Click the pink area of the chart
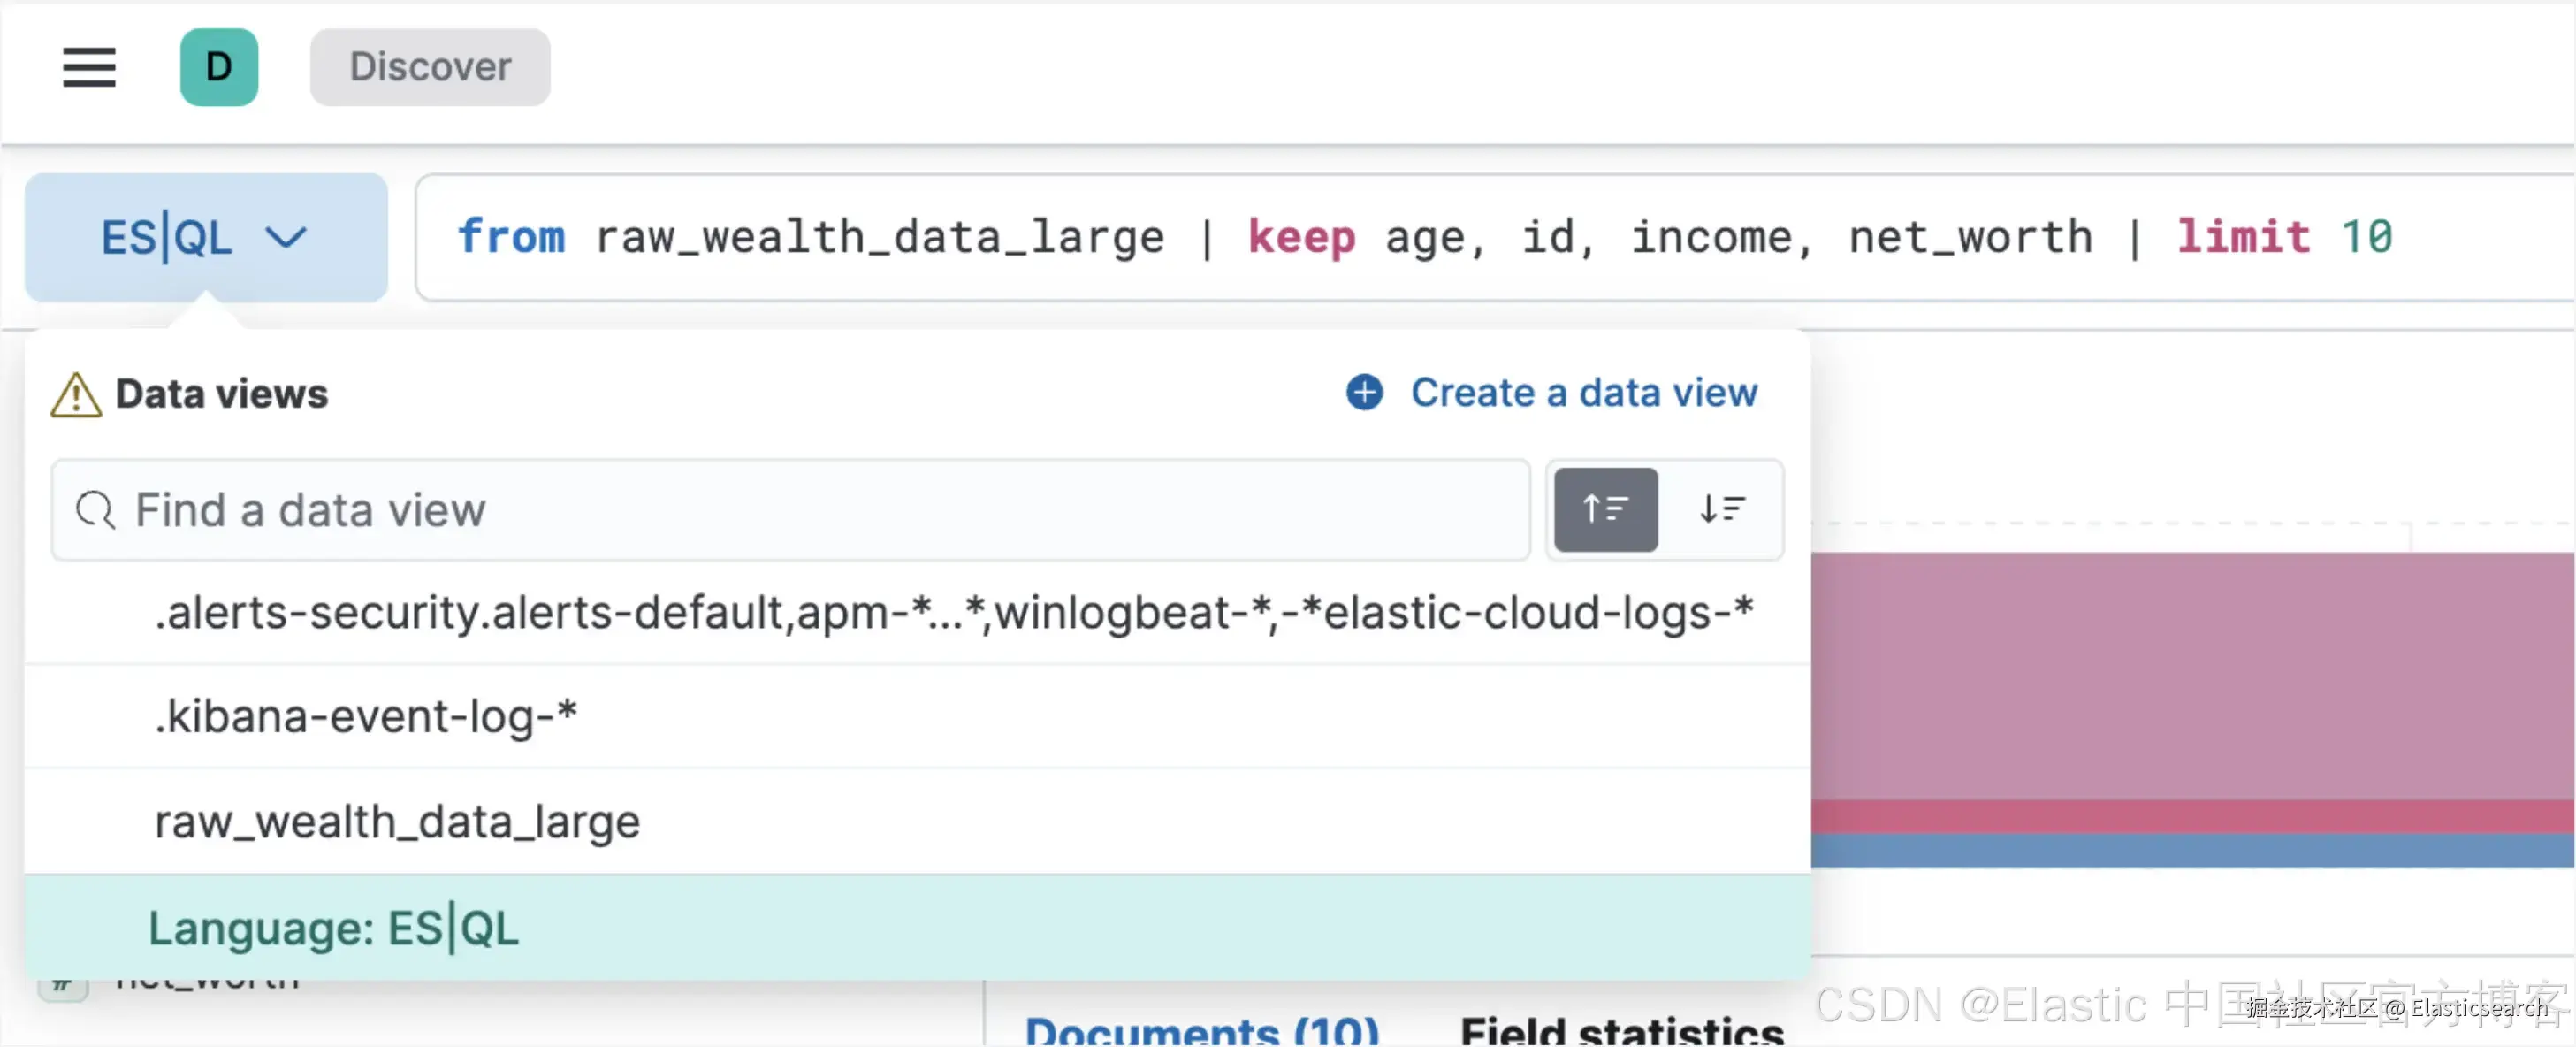The height and width of the screenshot is (1047, 2576). [2190, 675]
